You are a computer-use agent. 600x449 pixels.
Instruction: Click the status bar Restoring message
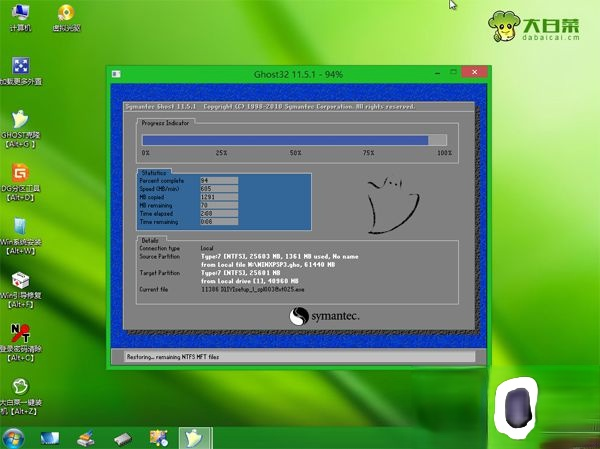coord(173,357)
